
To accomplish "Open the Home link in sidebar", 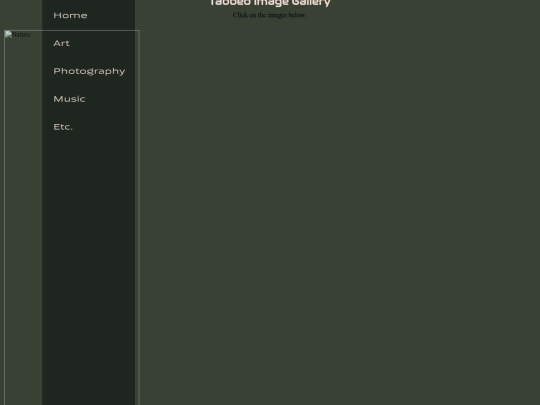I will 70,15.
